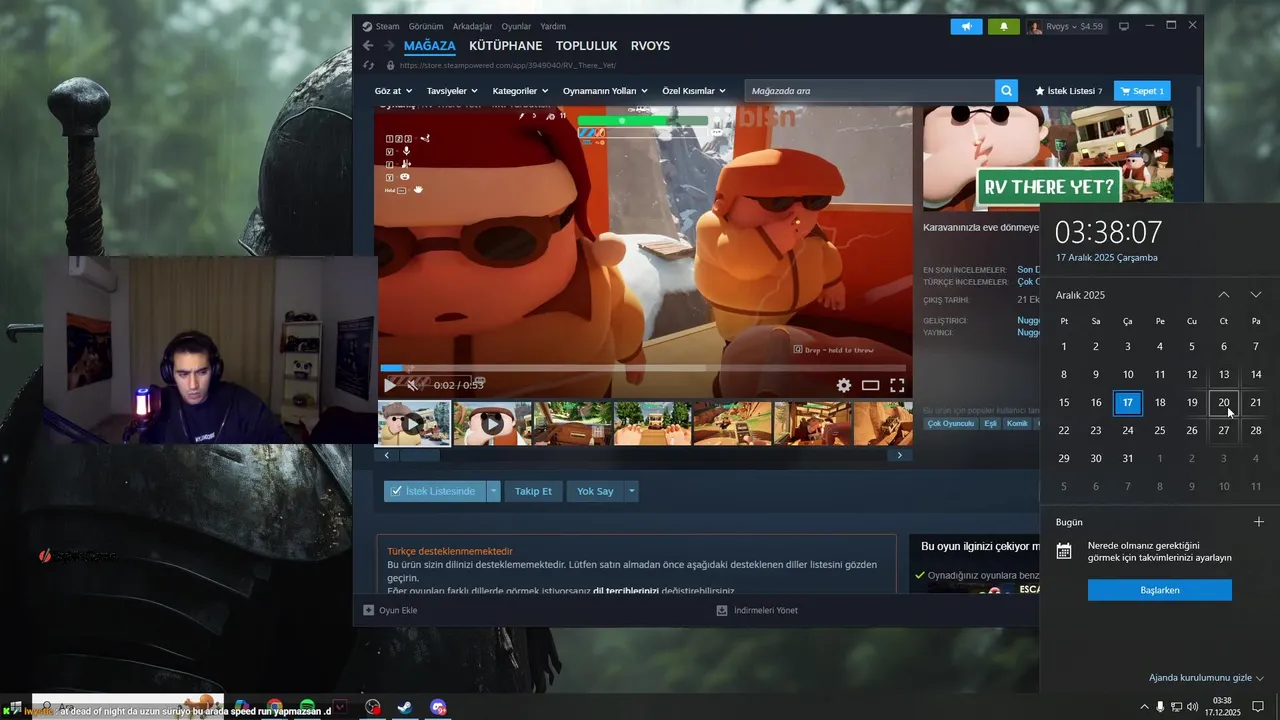Click the Çok Oyunculu tag
The height and width of the screenshot is (720, 1280).
pos(951,424)
